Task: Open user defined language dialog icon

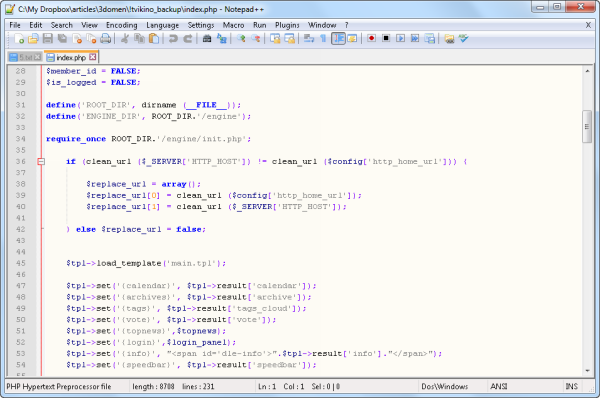Action: coord(352,38)
